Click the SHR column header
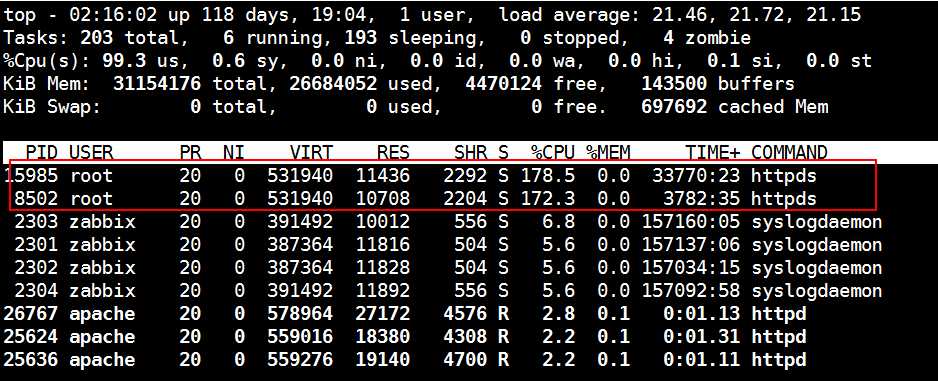Screen dimensions: 938x381 pyautogui.click(x=471, y=153)
